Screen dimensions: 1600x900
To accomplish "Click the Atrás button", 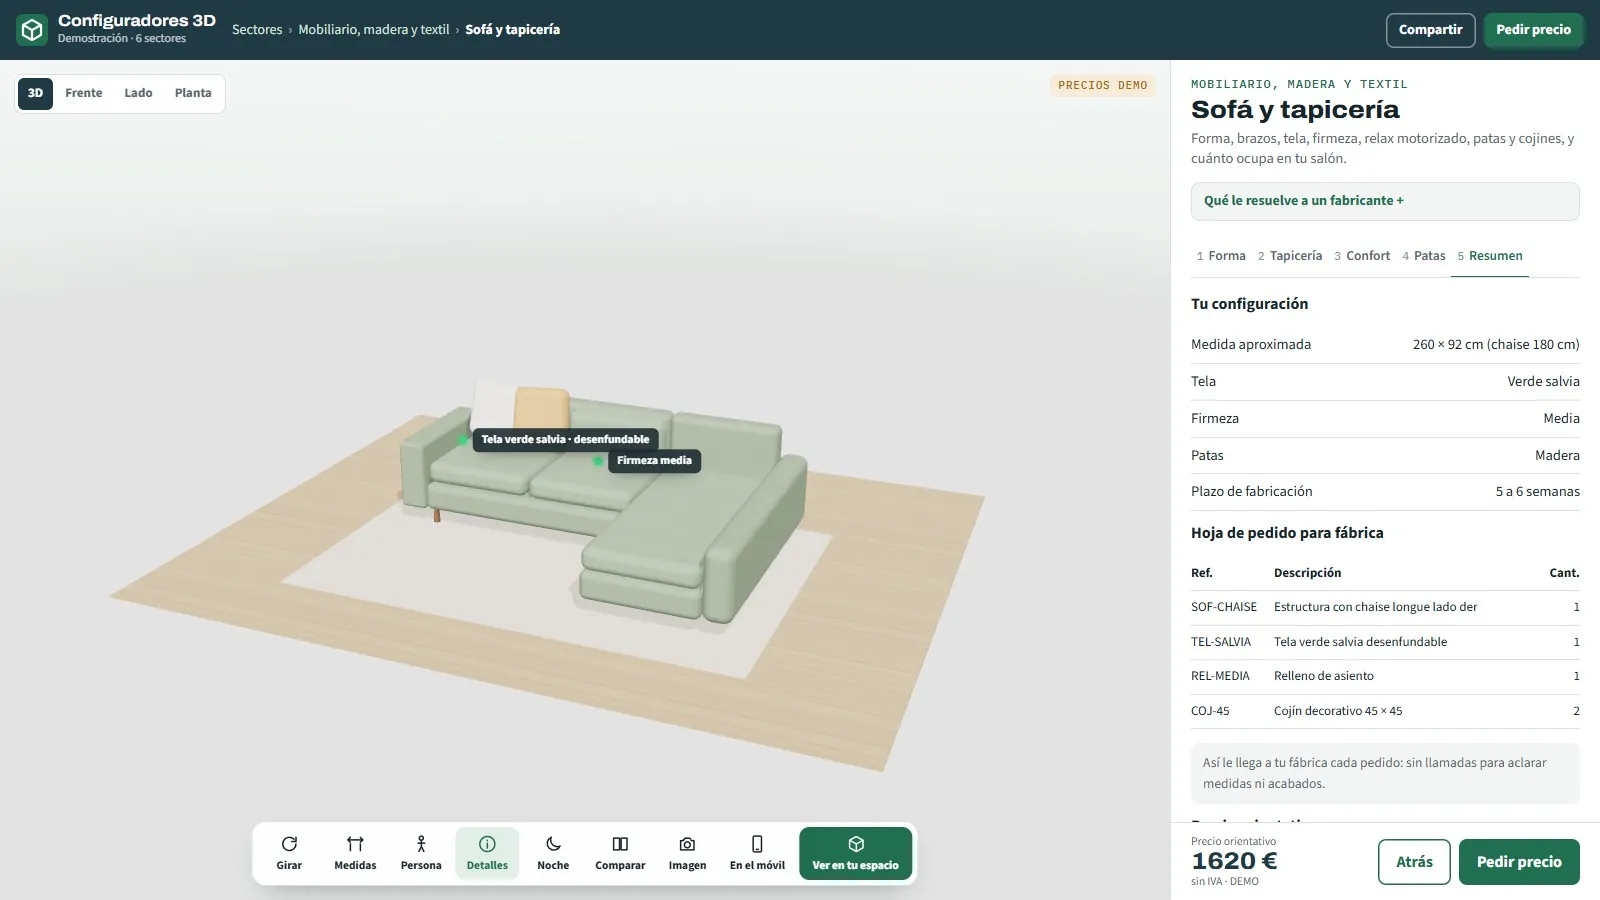I will tap(1414, 862).
